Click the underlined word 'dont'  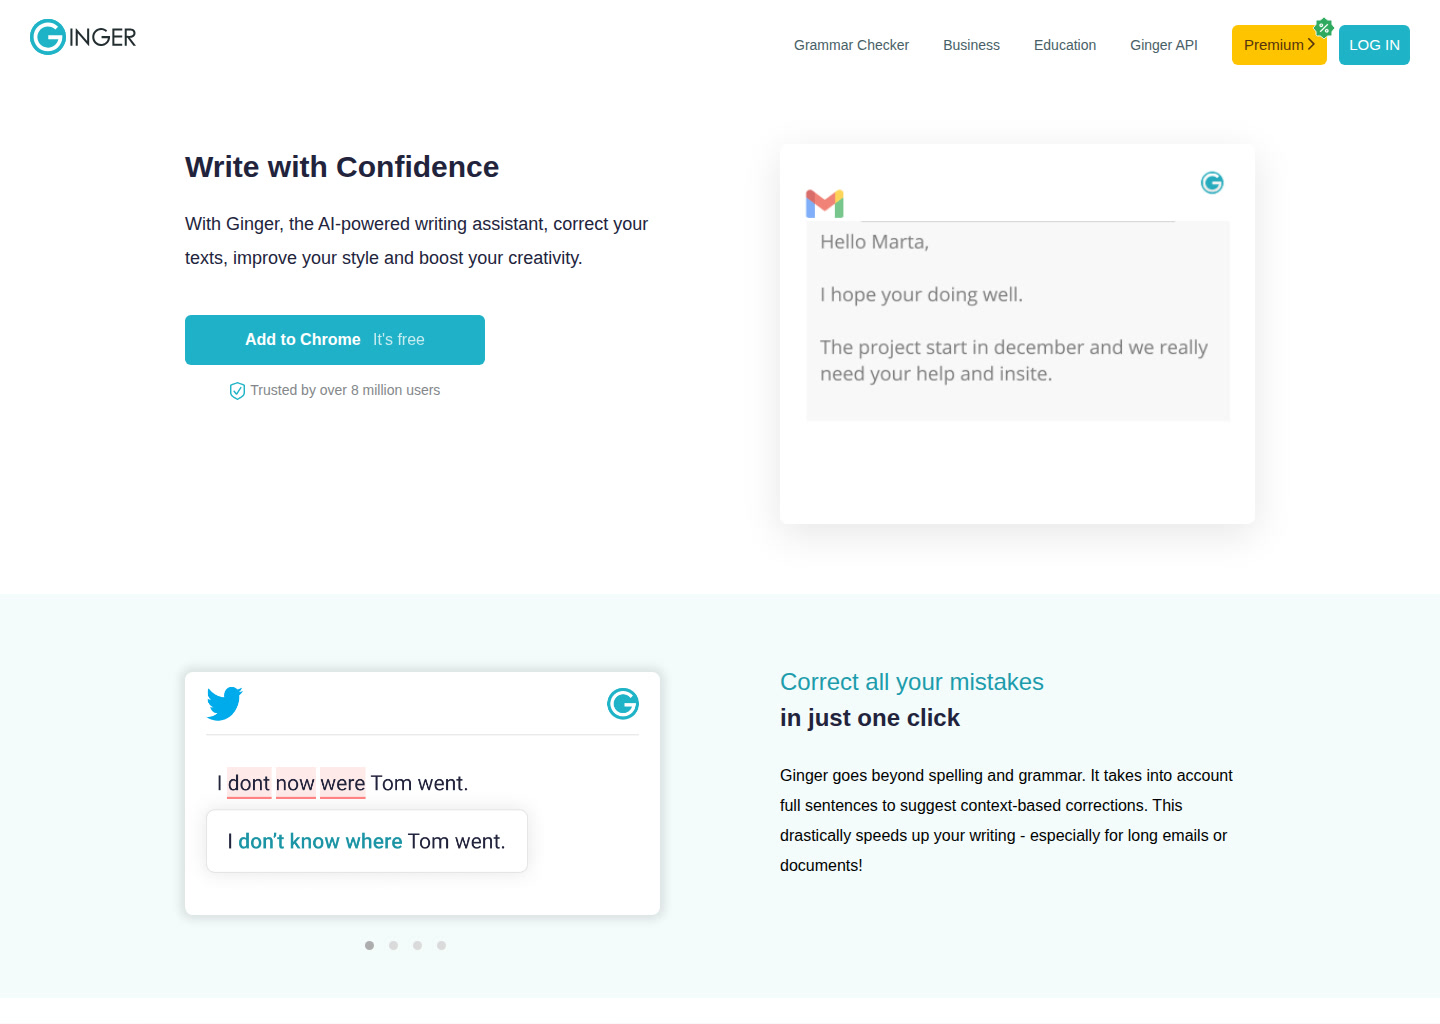coord(249,783)
